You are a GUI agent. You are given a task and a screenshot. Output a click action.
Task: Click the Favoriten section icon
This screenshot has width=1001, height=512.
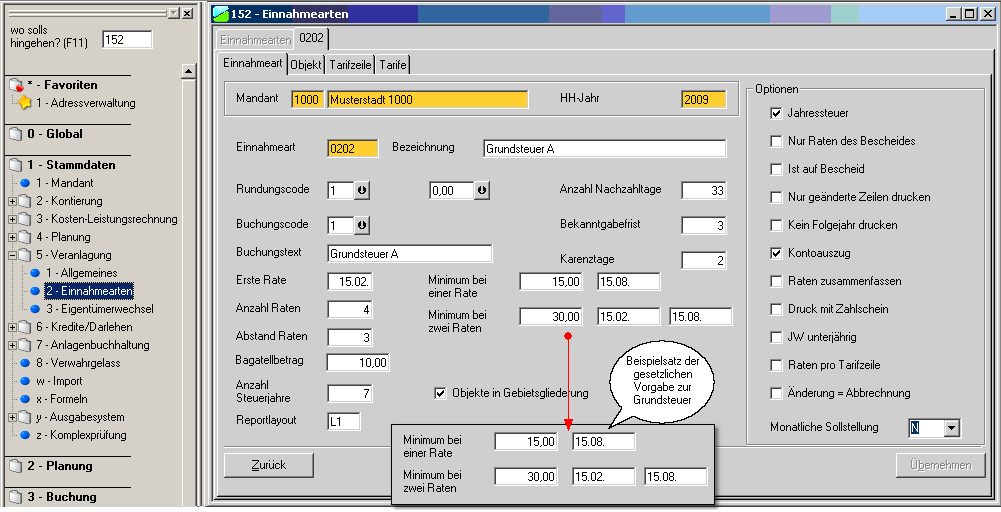(x=15, y=85)
